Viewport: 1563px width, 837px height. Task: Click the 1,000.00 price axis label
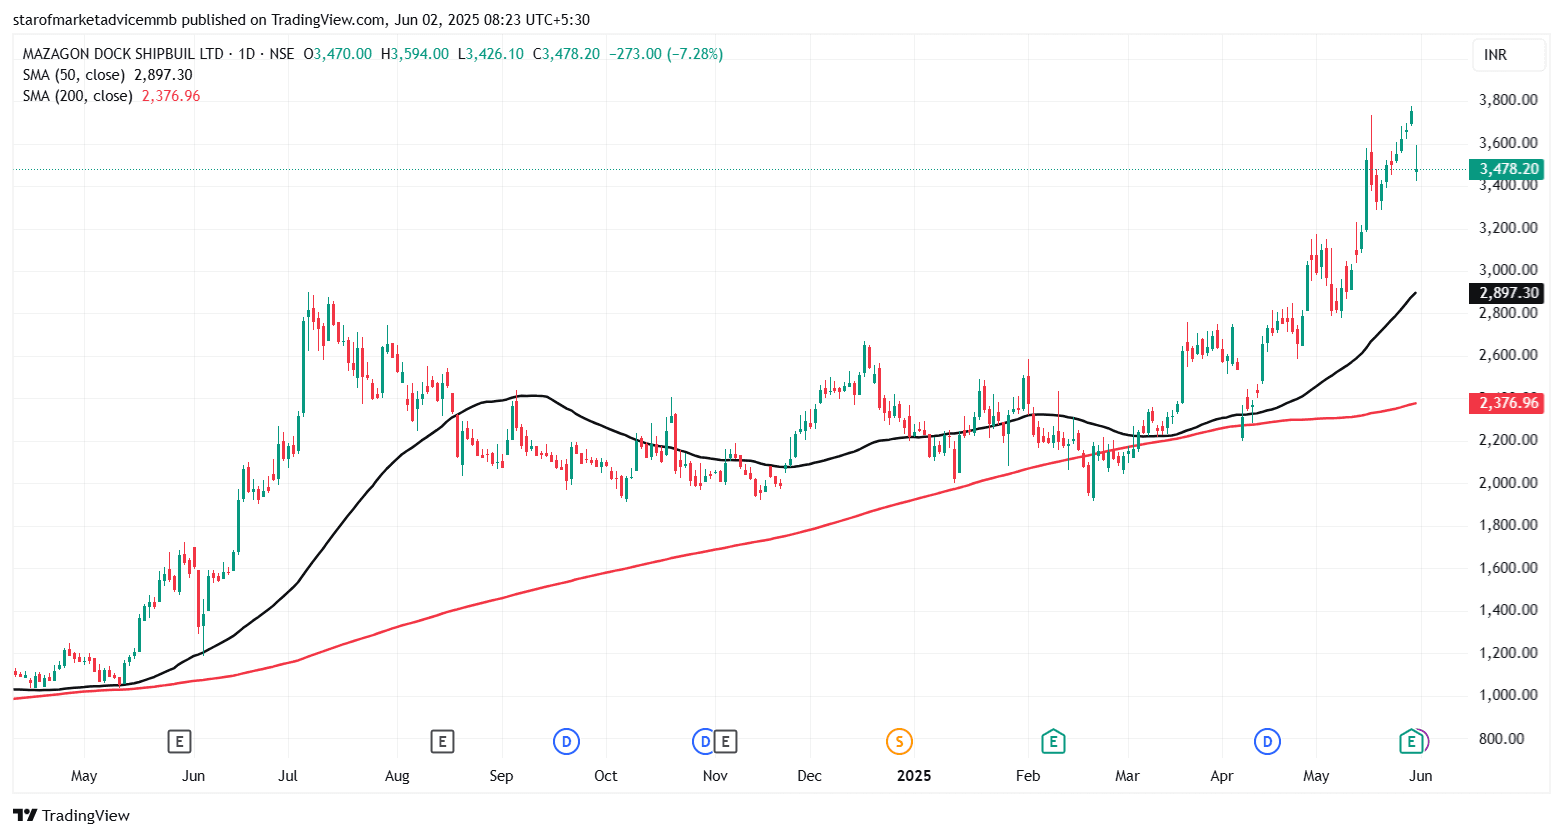pos(1508,695)
